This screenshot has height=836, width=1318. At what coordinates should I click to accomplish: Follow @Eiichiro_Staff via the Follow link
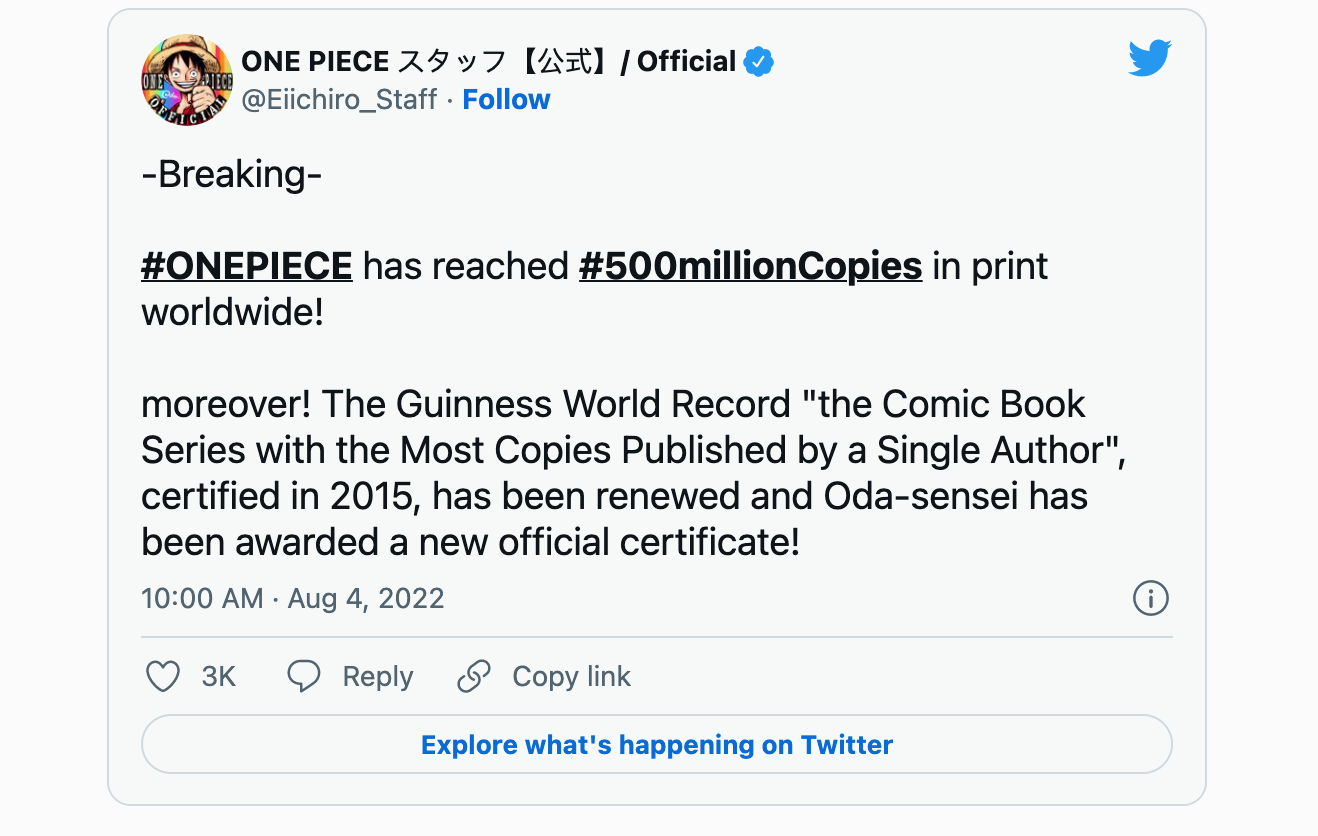pos(506,99)
